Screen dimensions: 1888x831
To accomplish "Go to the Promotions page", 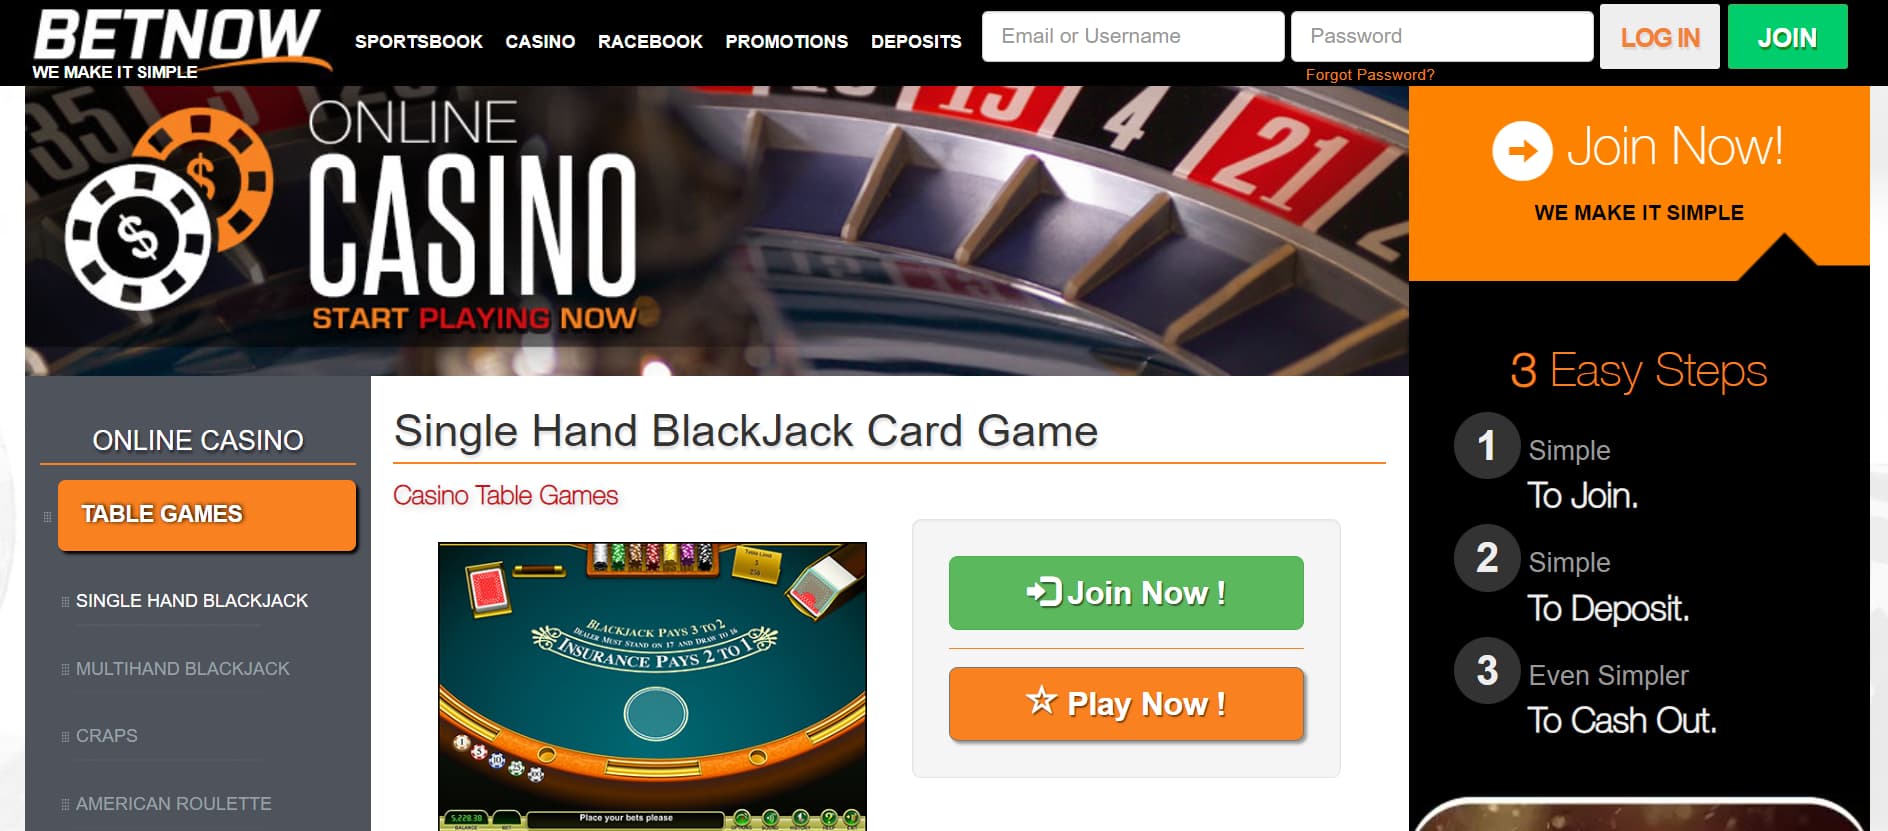I will (786, 41).
